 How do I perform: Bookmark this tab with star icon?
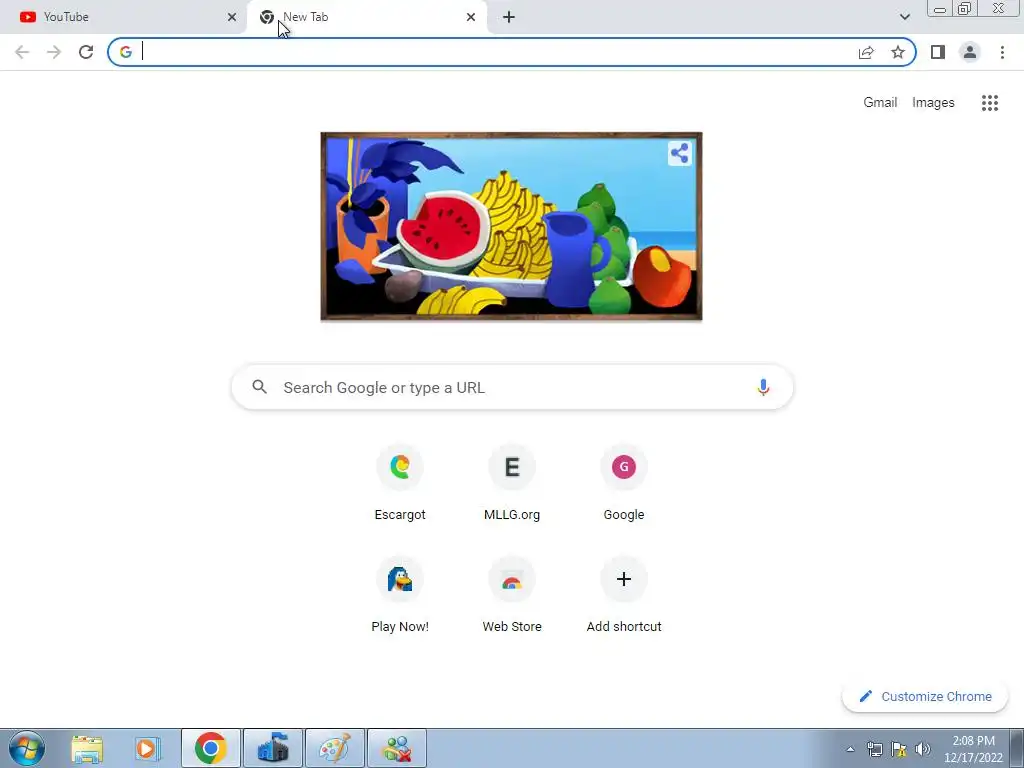(x=898, y=52)
